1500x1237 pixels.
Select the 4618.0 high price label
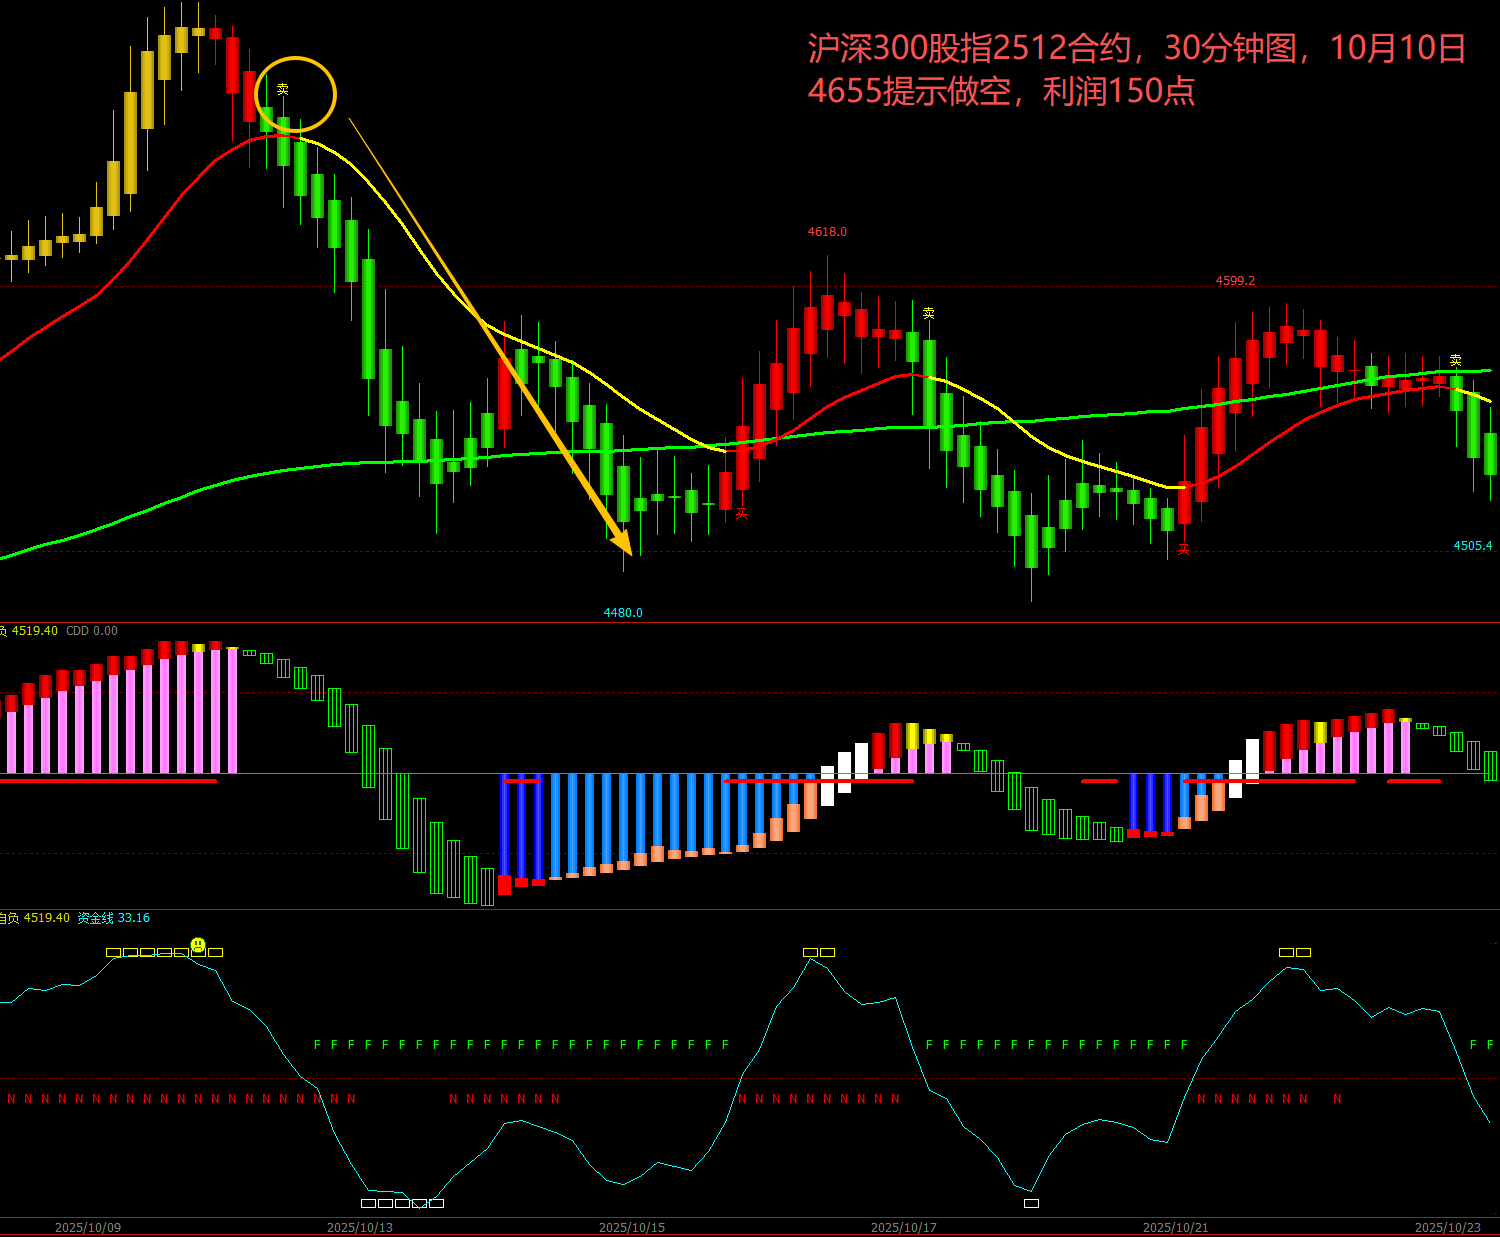(x=827, y=232)
